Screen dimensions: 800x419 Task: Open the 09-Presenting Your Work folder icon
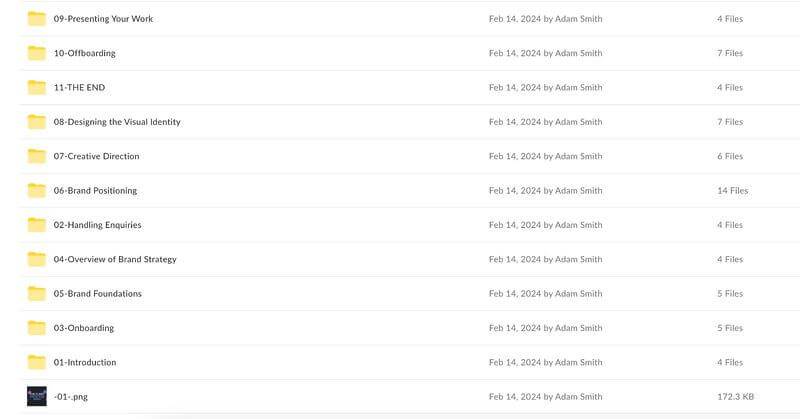click(x=36, y=19)
